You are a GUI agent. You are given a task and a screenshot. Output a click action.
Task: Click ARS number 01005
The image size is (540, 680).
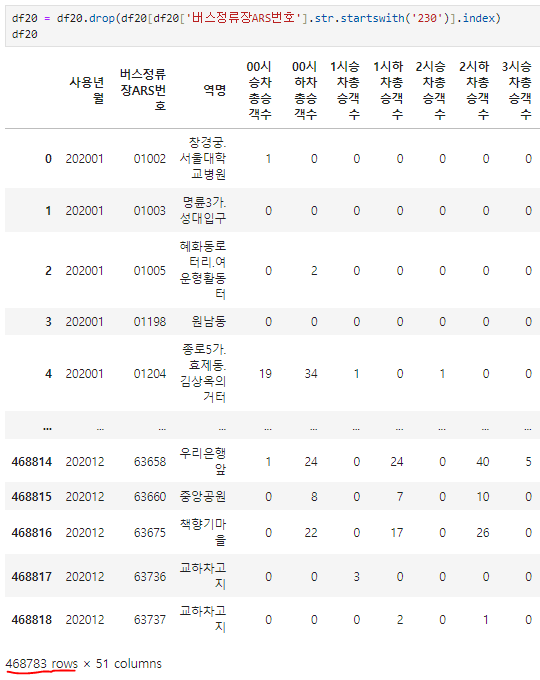(x=150, y=271)
